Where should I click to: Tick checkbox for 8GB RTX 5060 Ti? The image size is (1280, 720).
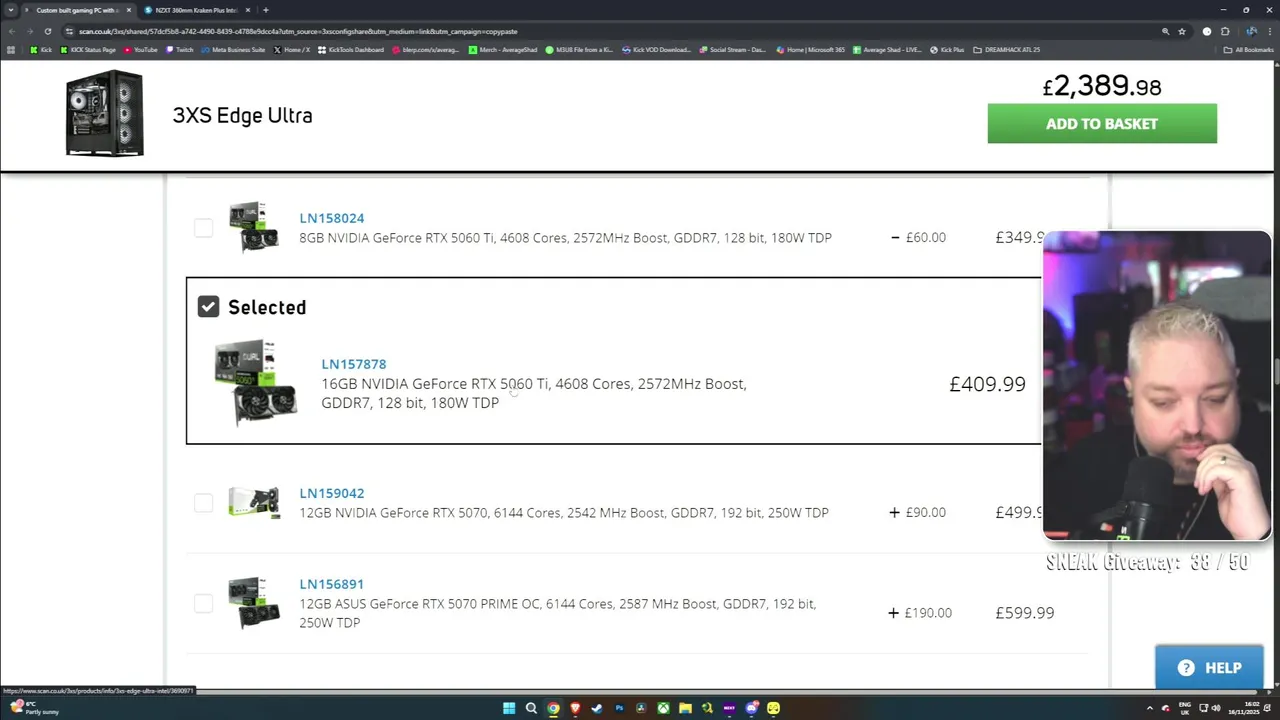203,228
